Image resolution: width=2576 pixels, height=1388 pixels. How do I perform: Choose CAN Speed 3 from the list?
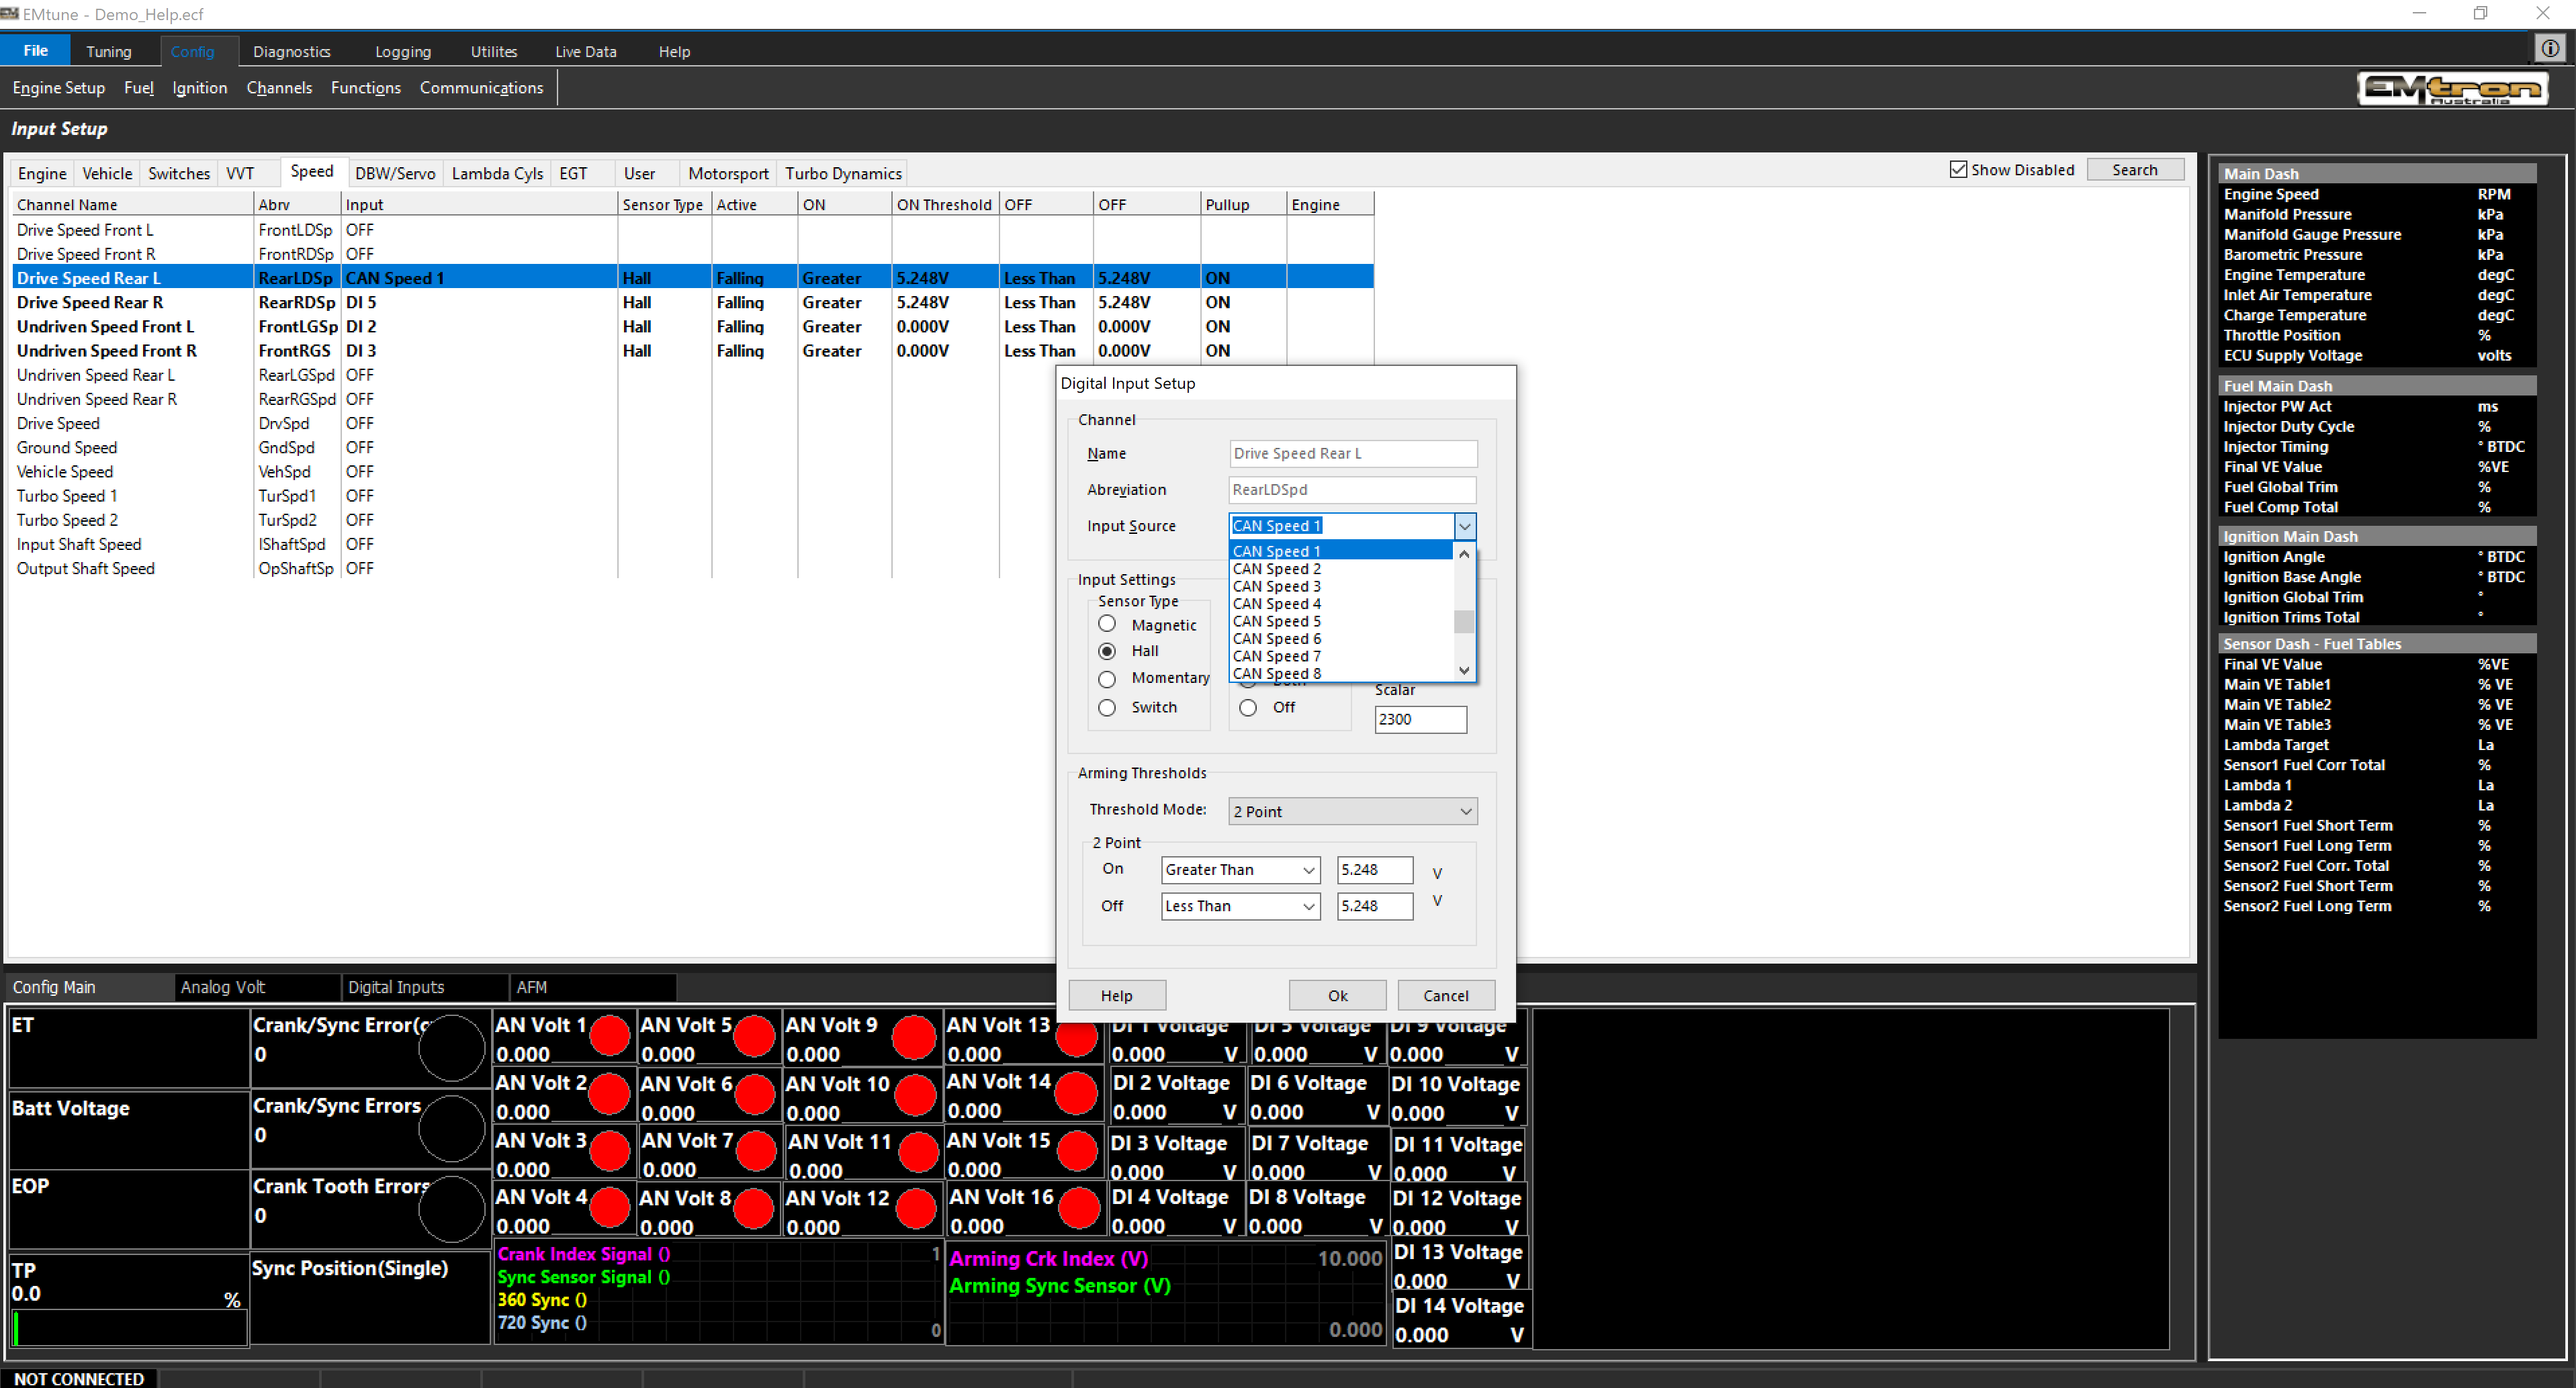(x=1341, y=586)
